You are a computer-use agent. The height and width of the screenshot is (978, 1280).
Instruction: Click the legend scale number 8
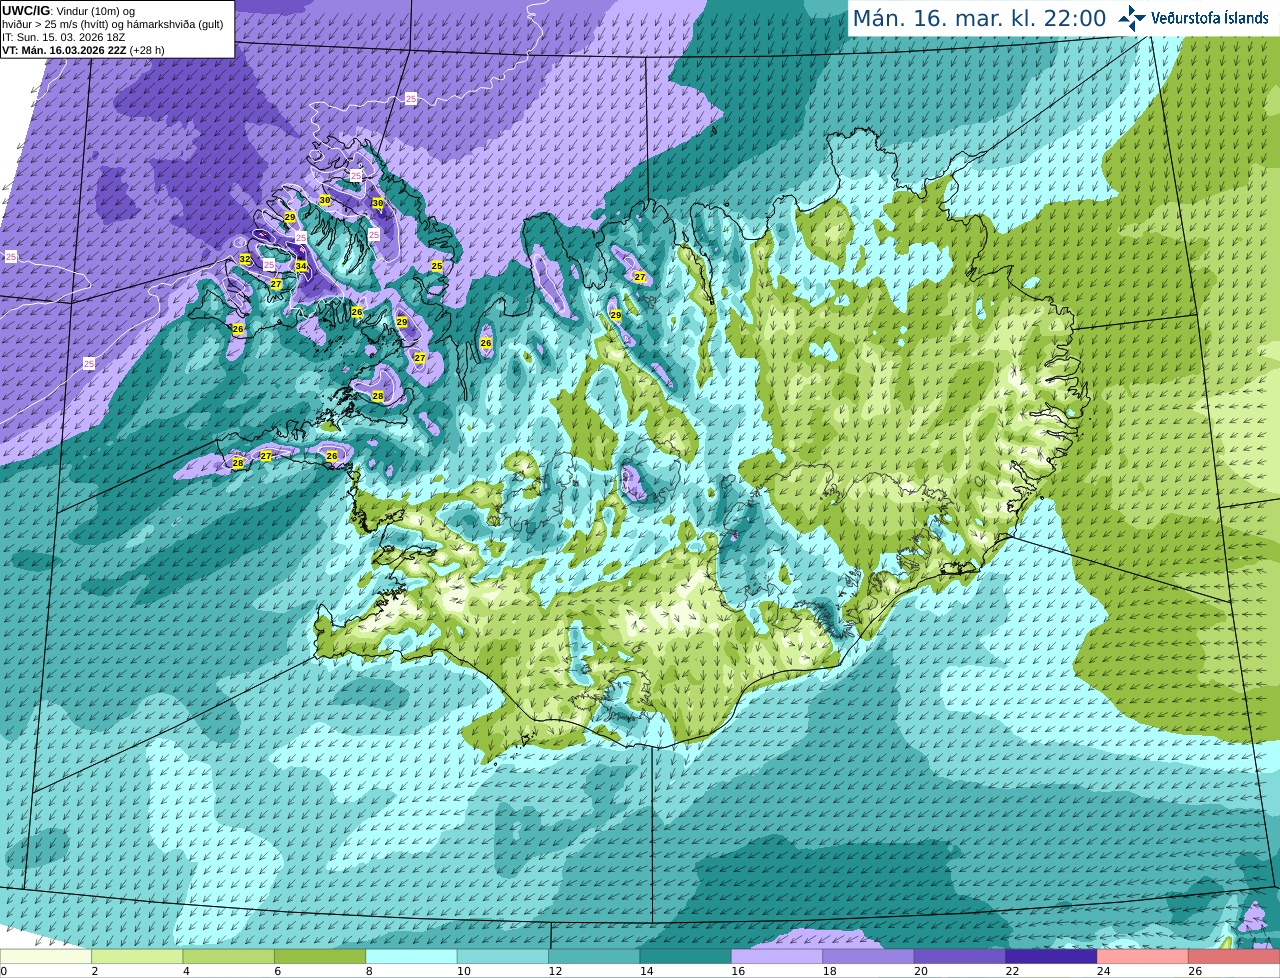(368, 971)
